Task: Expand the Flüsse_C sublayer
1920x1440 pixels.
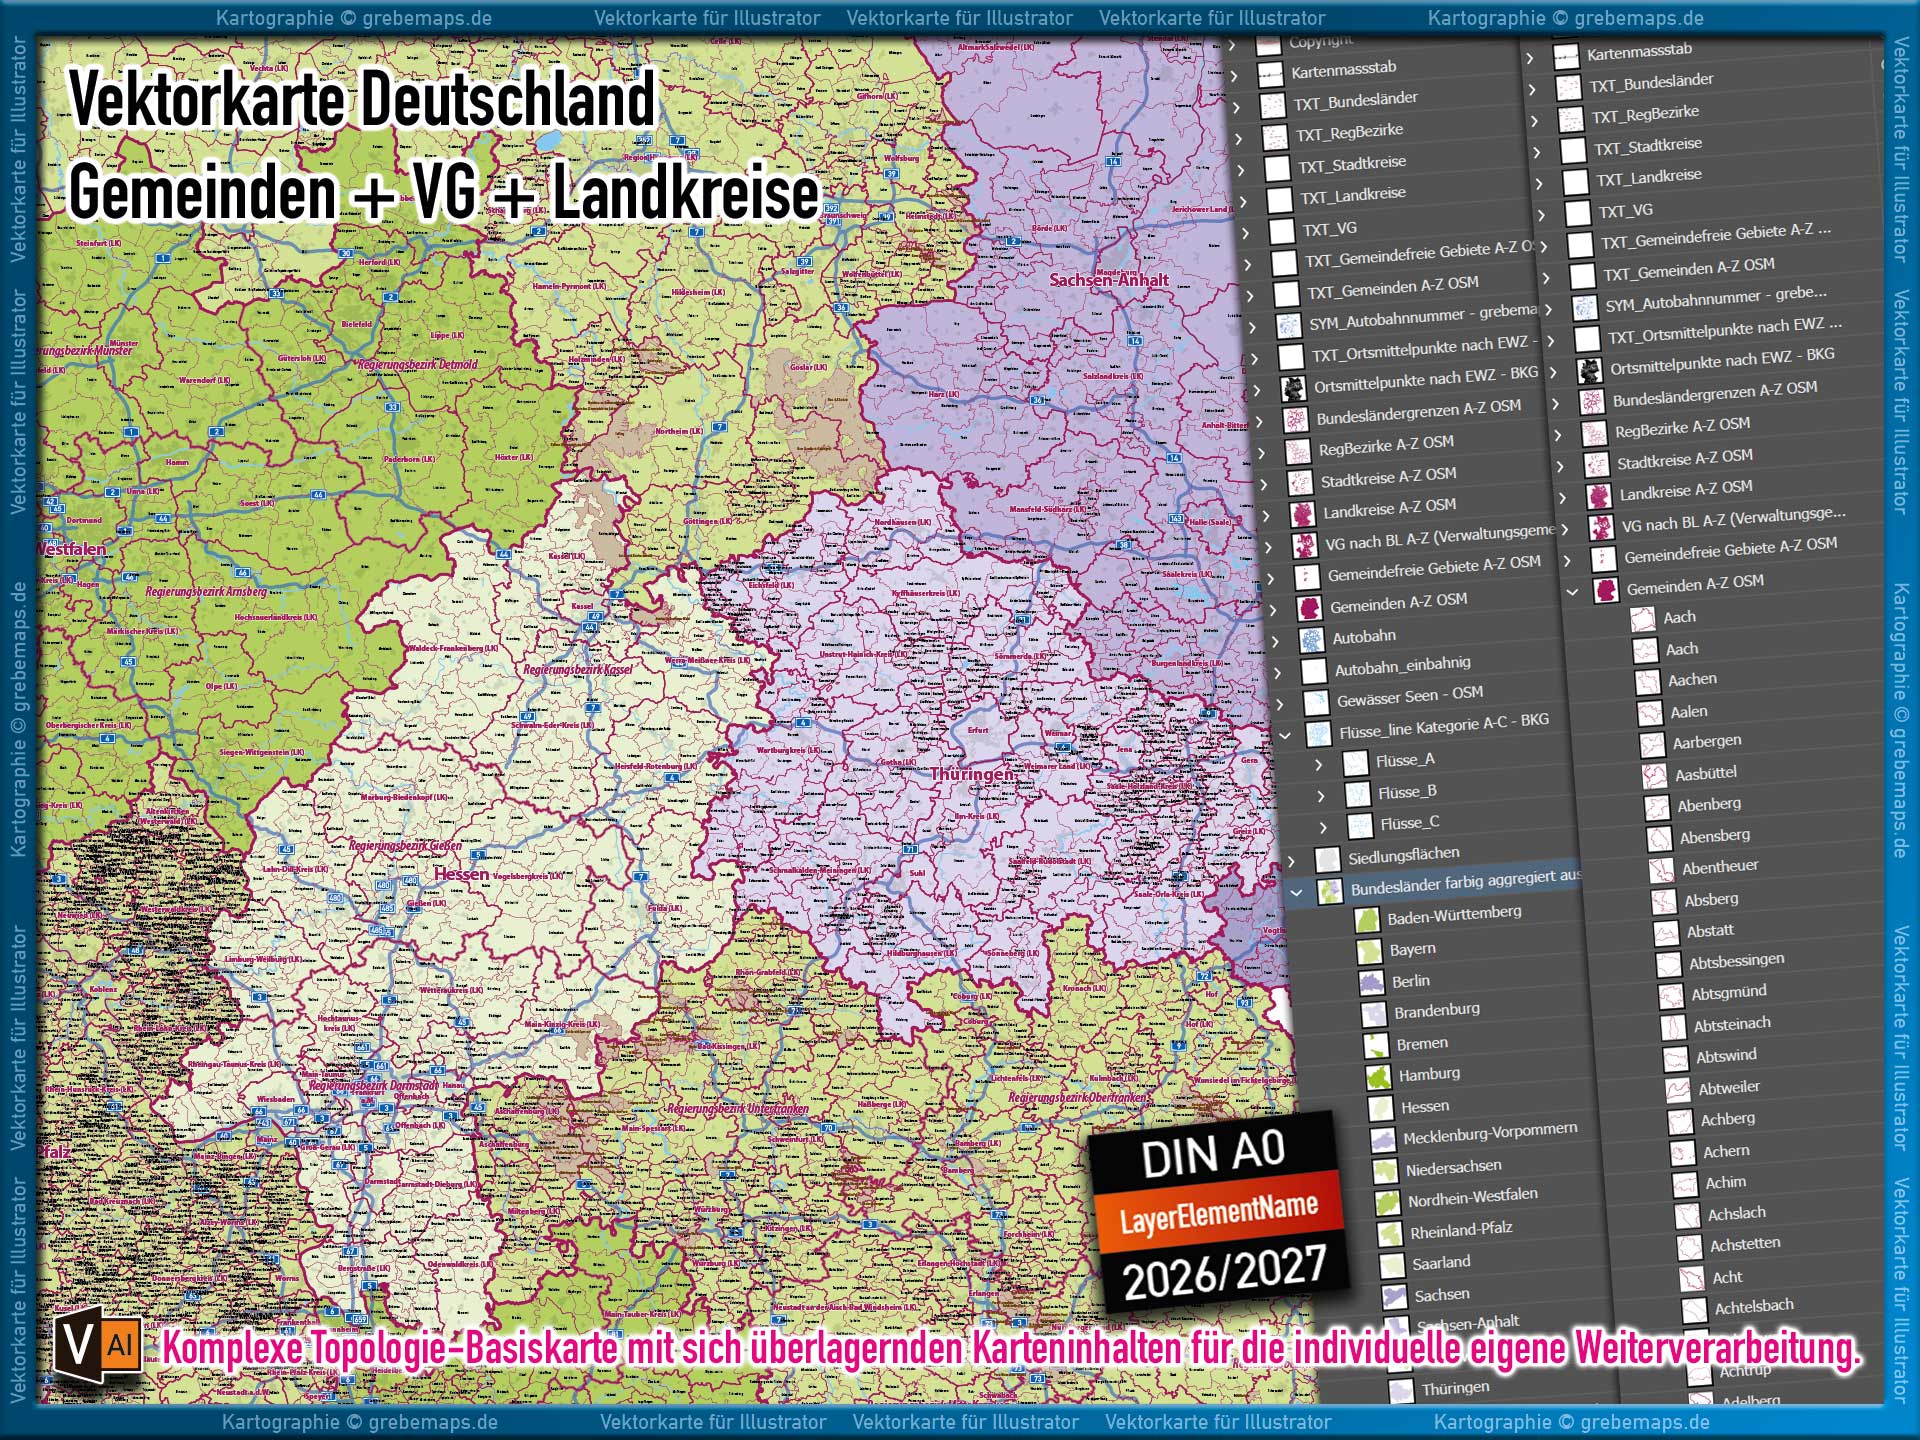Action: click(x=1324, y=828)
